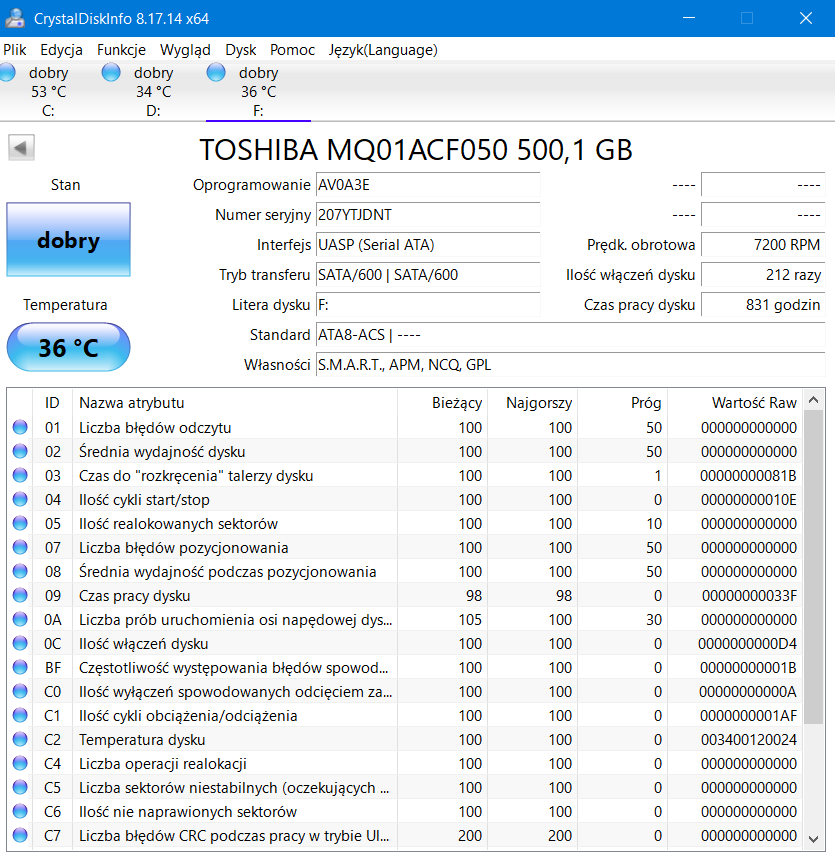Click raw value 003400120024

click(748, 740)
